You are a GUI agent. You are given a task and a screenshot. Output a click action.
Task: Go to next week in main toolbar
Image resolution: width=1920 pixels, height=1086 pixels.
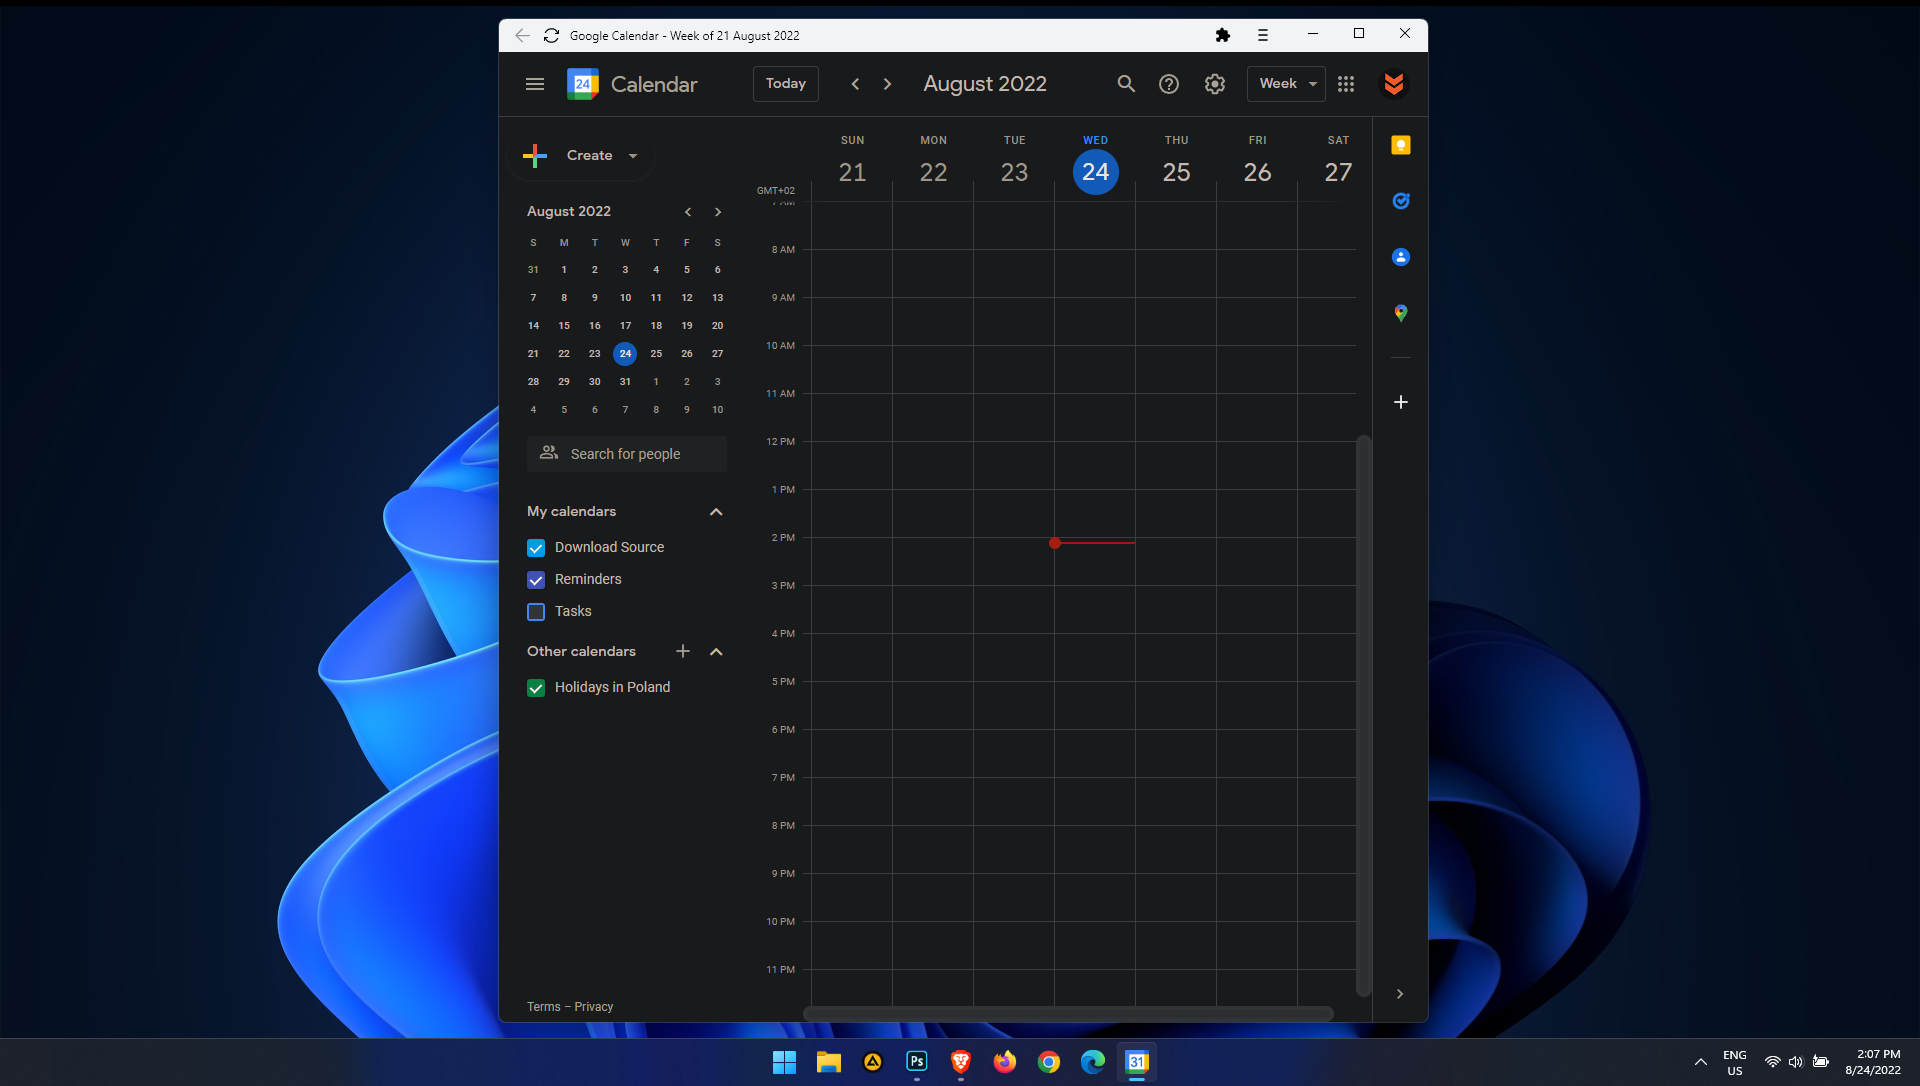tap(887, 84)
